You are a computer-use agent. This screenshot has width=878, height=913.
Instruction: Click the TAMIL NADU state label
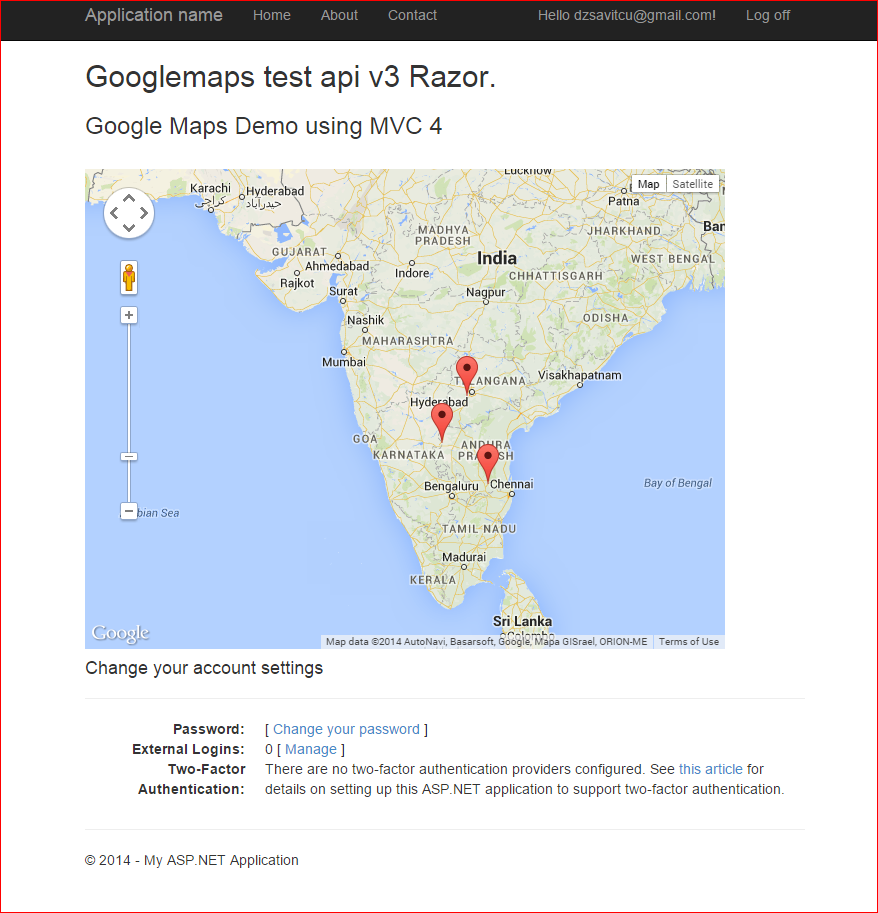click(479, 529)
